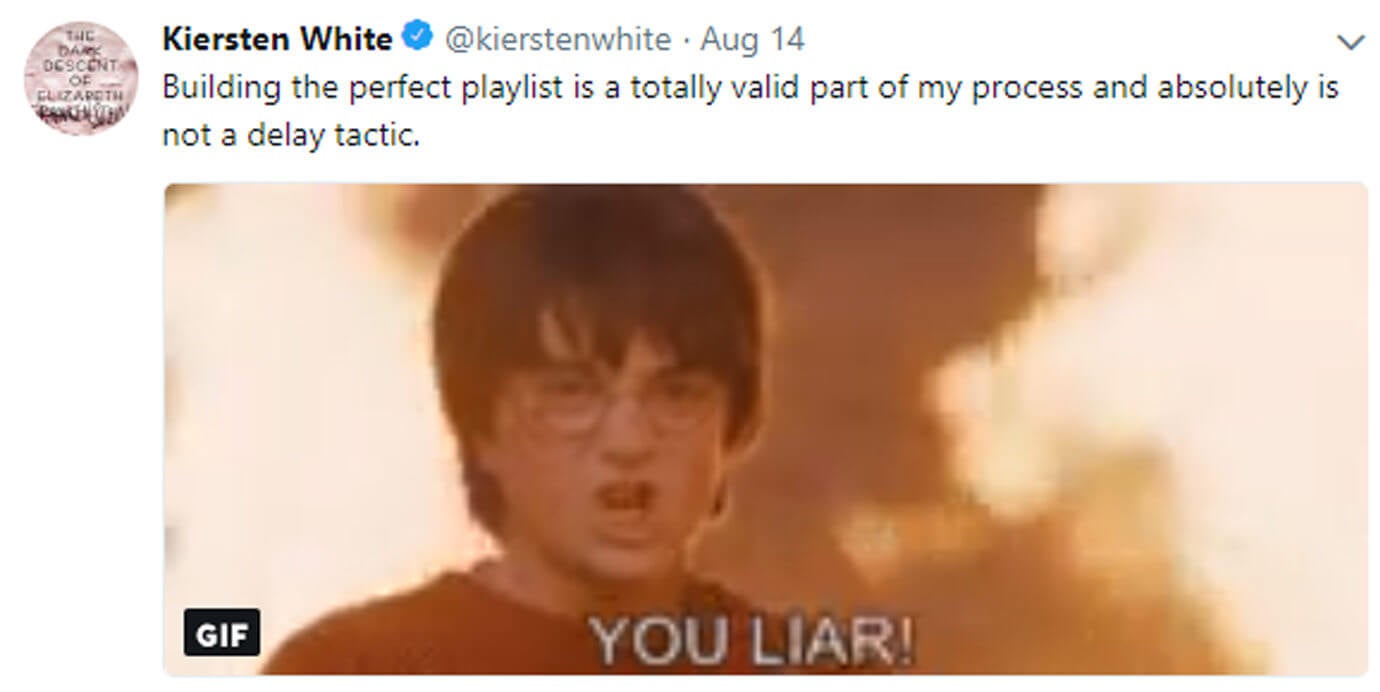Image resolution: width=1380 pixels, height=692 pixels.
Task: Click the words 'not a delay tactic'
Action: pos(288,134)
